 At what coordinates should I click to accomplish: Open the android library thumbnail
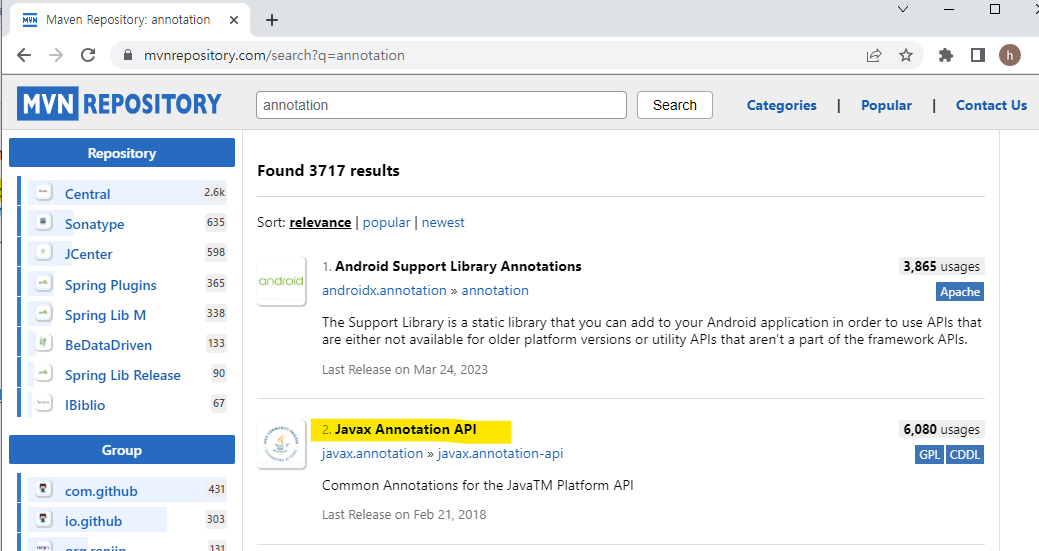pyautogui.click(x=282, y=281)
